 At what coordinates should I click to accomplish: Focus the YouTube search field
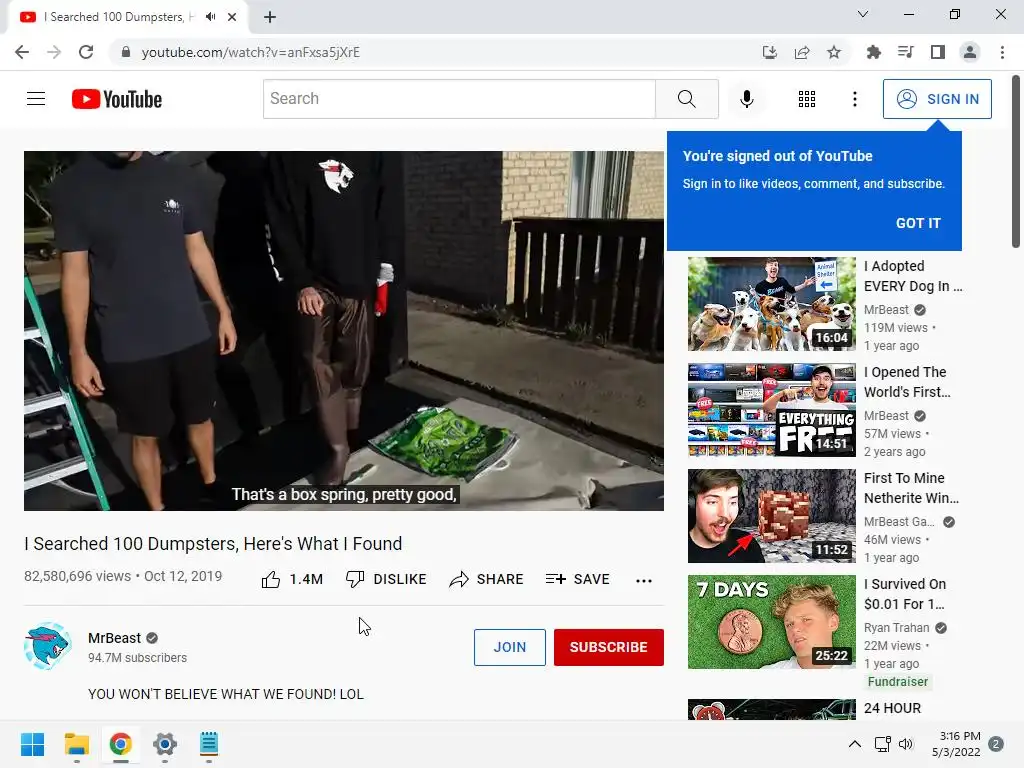tap(459, 99)
